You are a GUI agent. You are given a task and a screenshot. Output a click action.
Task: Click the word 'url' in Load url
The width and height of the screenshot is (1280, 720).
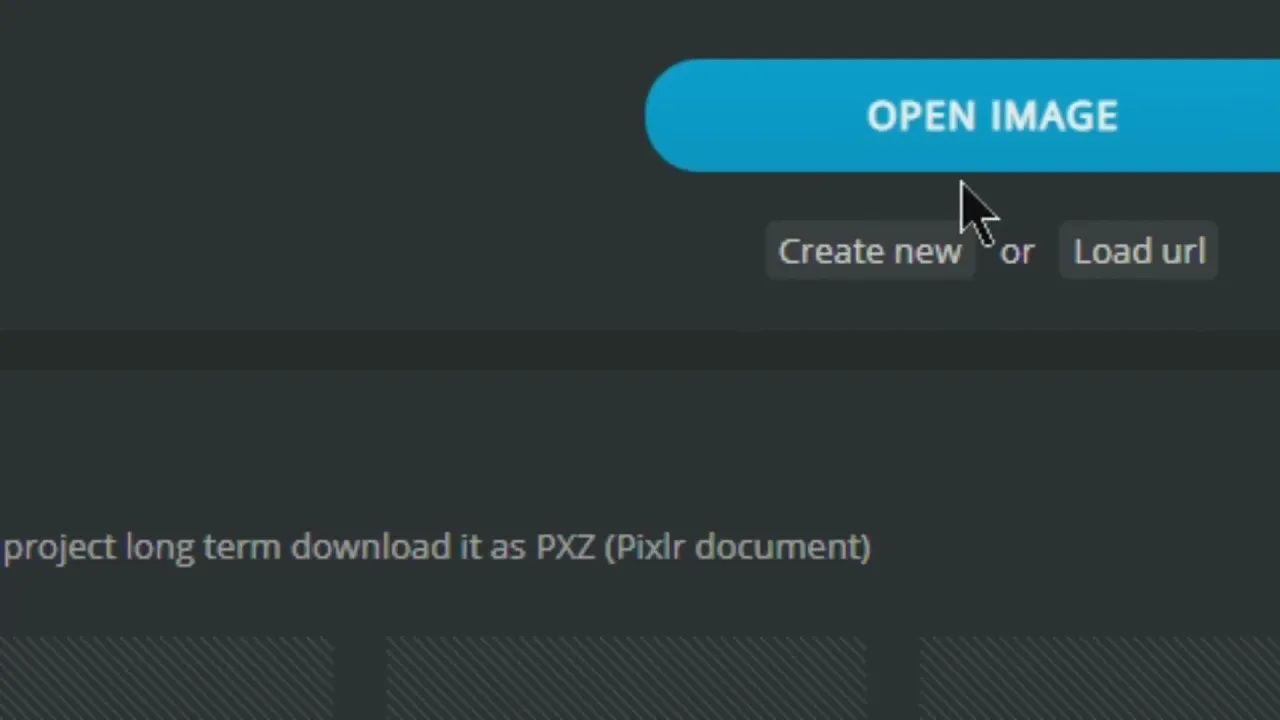point(1183,251)
